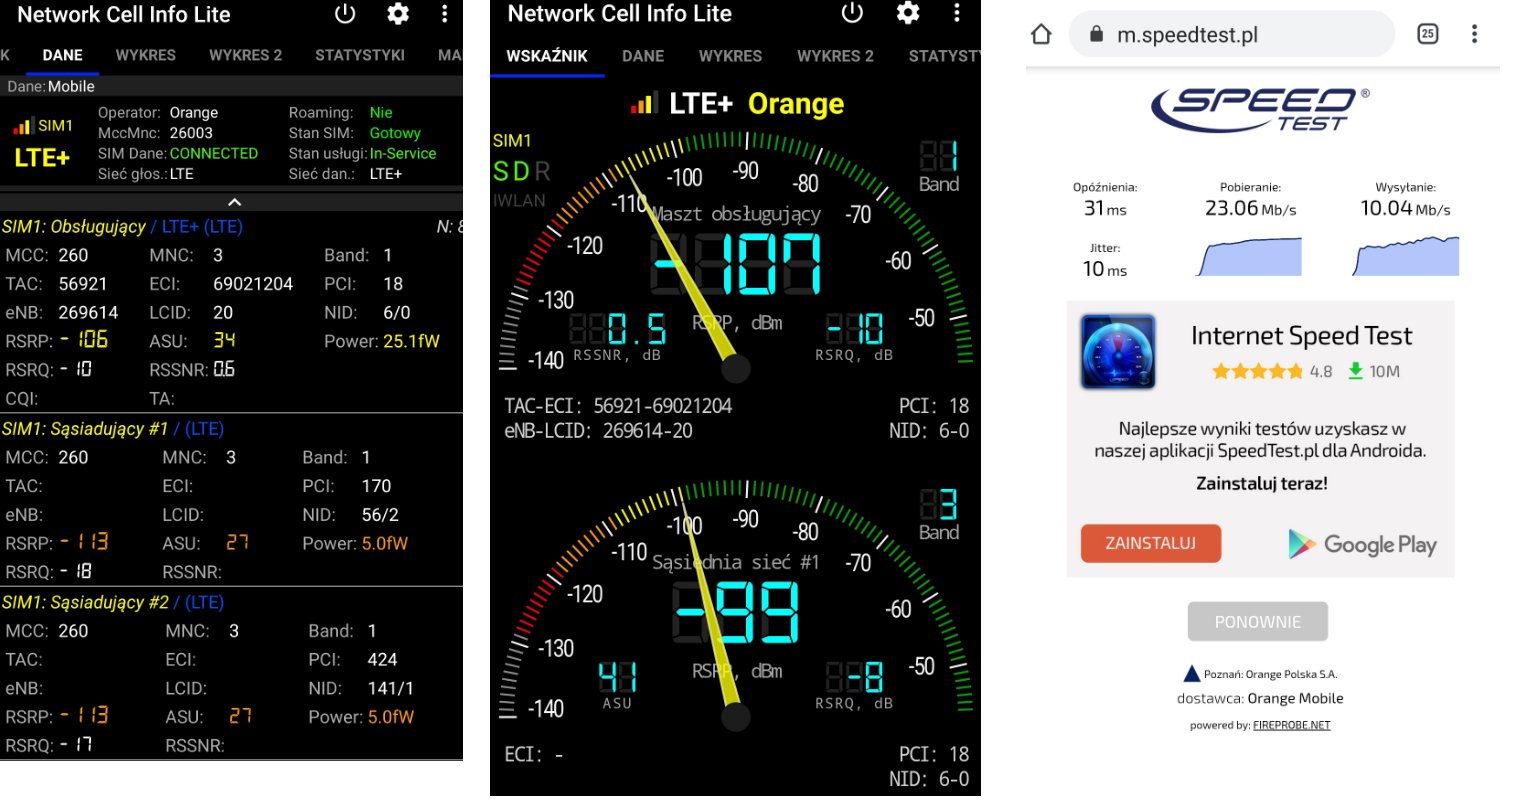This screenshot has width=1530, height=812.
Task: Tap SIM1: Obsługujący section header
Action: tap(122, 227)
